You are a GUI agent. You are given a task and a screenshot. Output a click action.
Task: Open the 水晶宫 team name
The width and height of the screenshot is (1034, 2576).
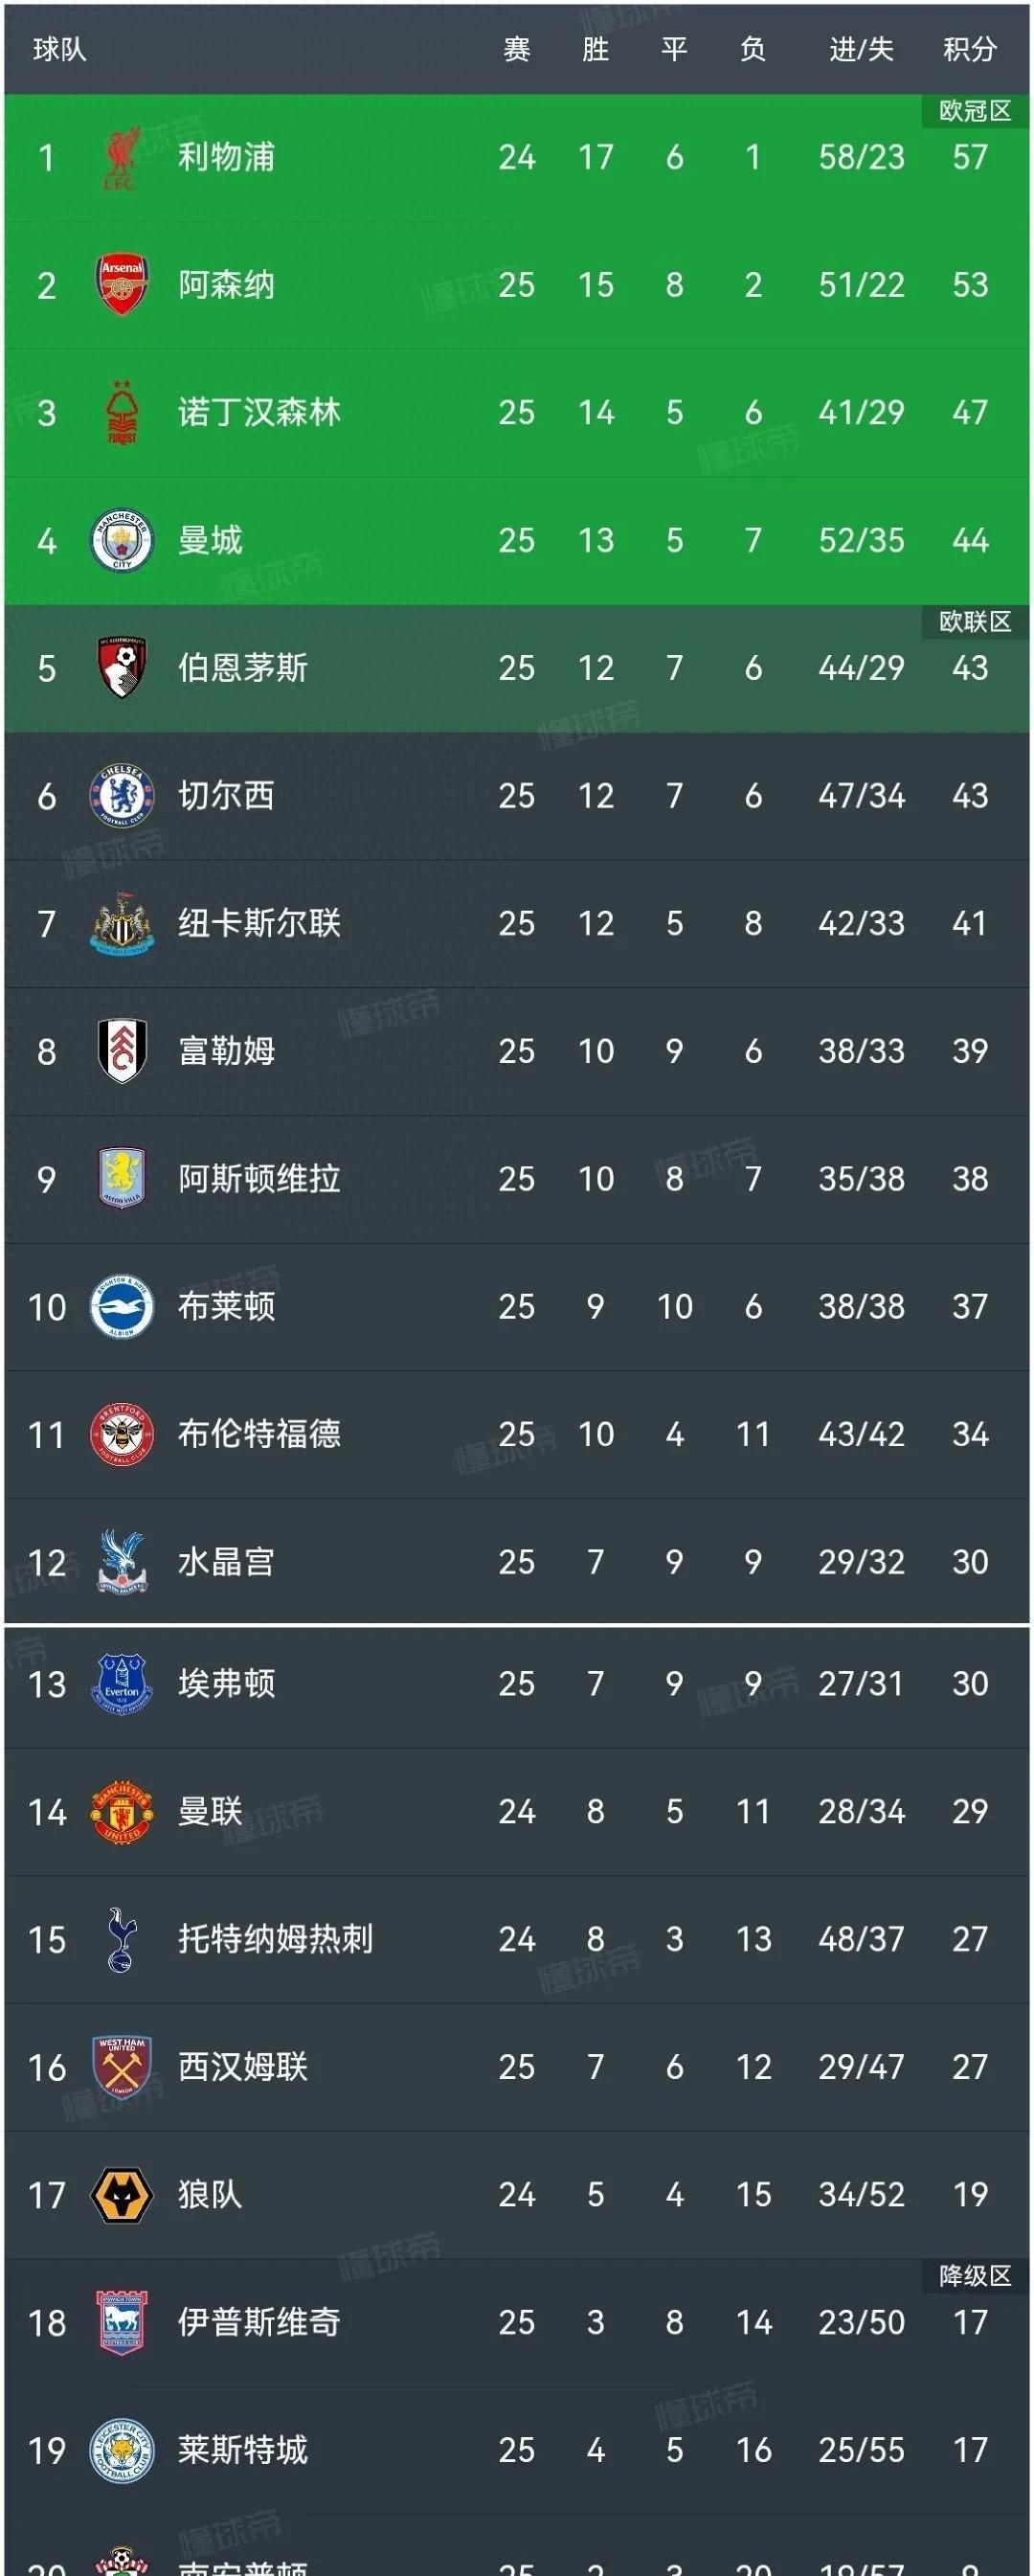226,1562
